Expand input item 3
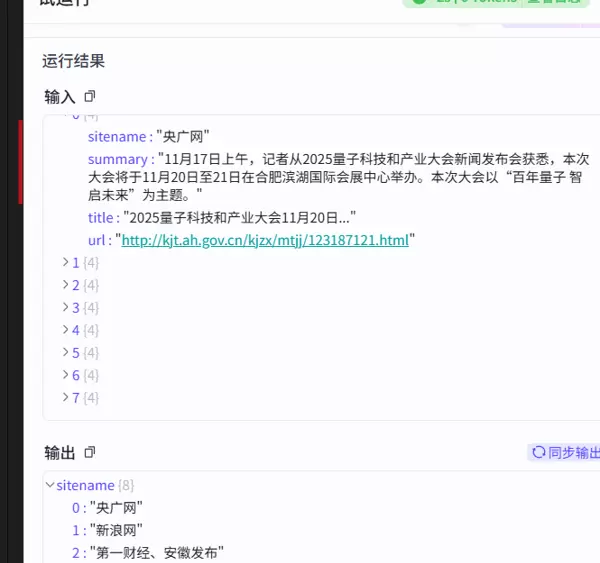 pos(66,307)
